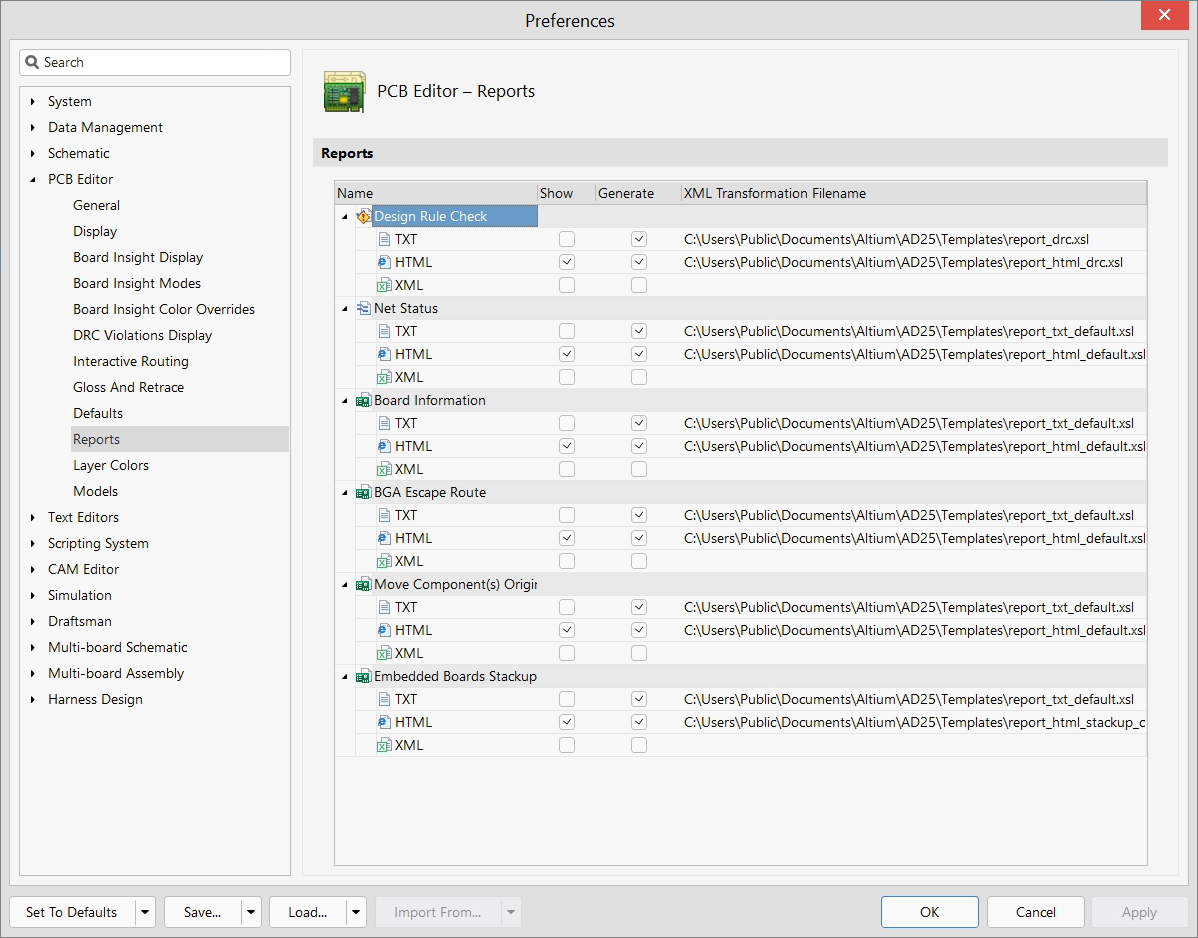Click XML icon under Net Status

pyautogui.click(x=384, y=377)
